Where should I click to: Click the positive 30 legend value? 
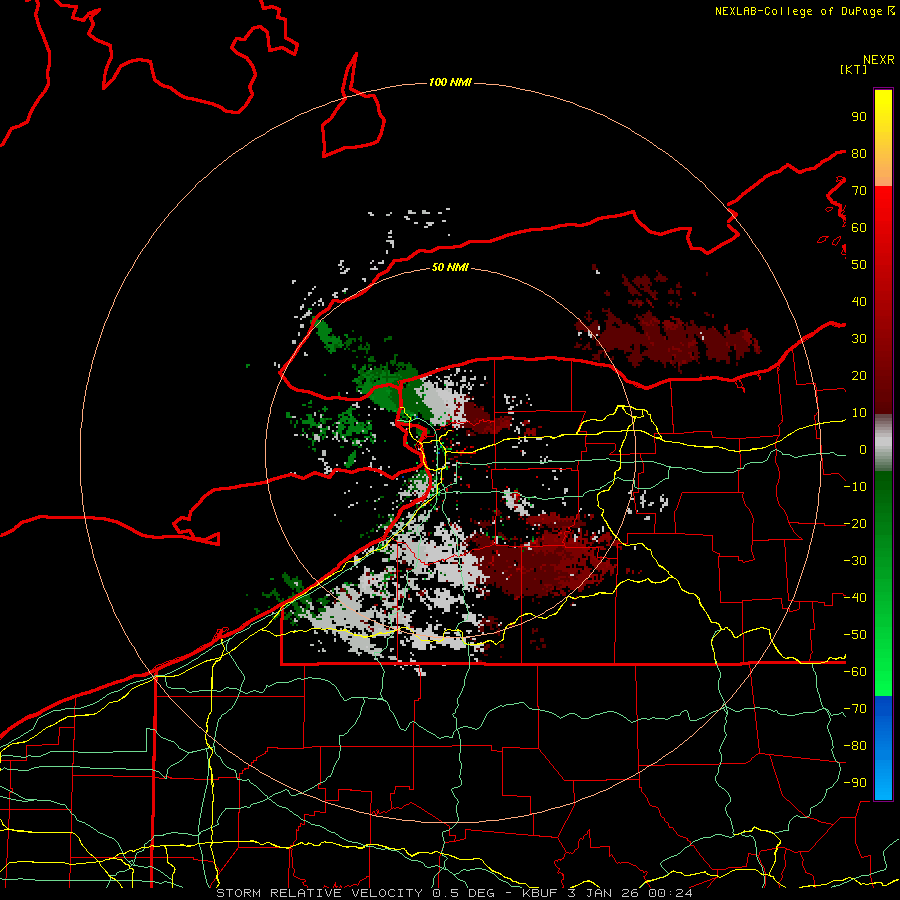click(859, 339)
